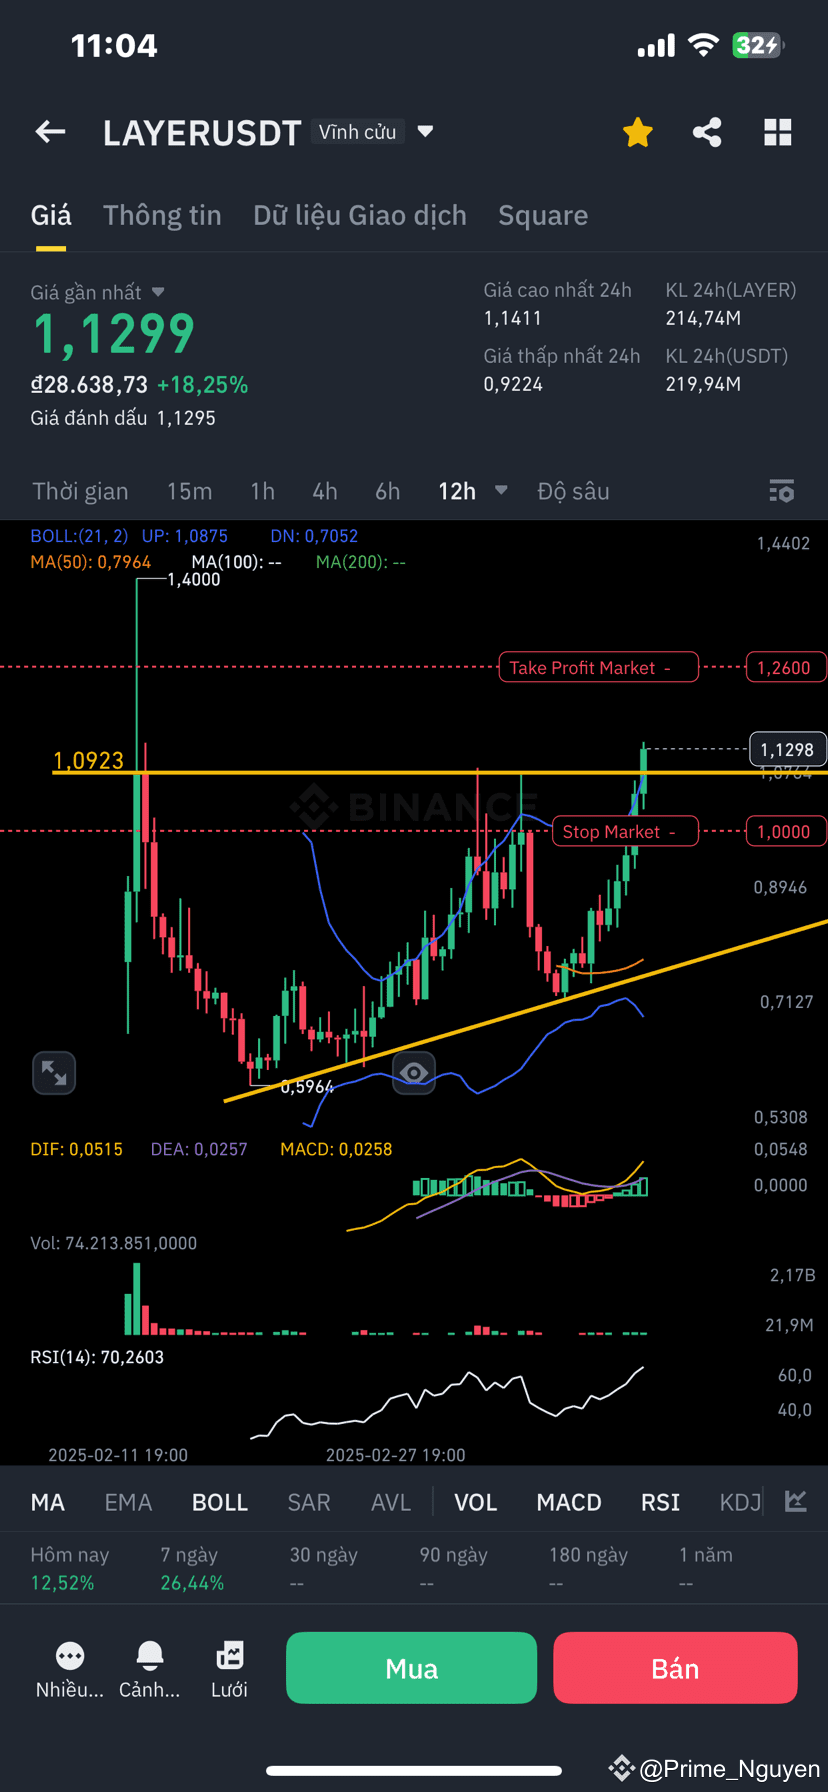Click the Hôm nay 12,52% performance value

(x=62, y=1583)
